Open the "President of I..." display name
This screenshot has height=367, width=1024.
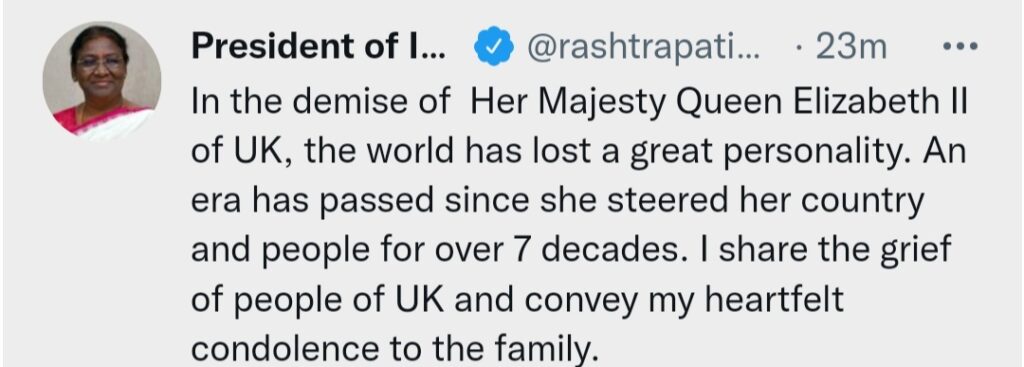pos(319,47)
